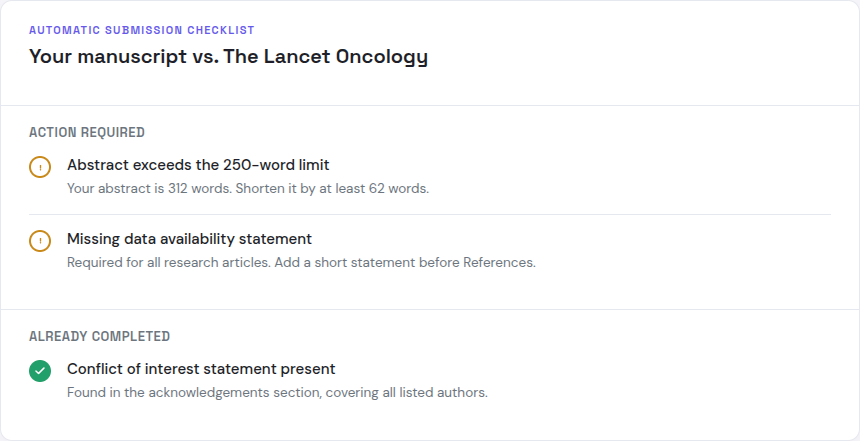Click the 'Your abstract is 312 words' sentence

pyautogui.click(x=149, y=189)
